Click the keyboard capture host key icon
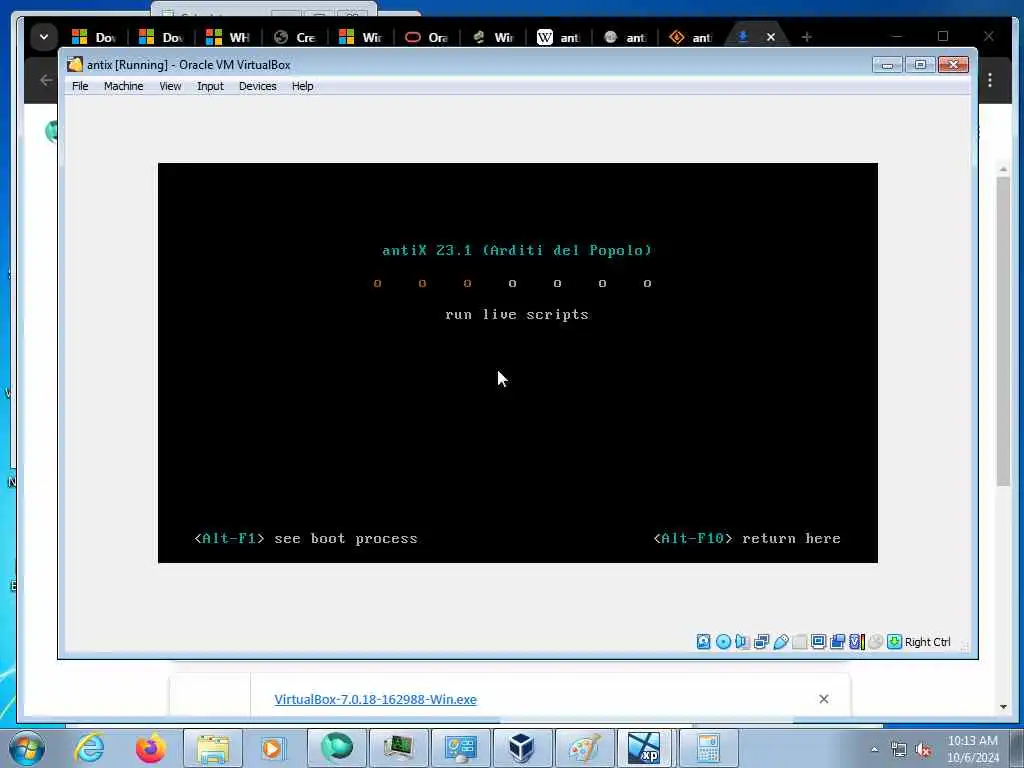 click(895, 642)
